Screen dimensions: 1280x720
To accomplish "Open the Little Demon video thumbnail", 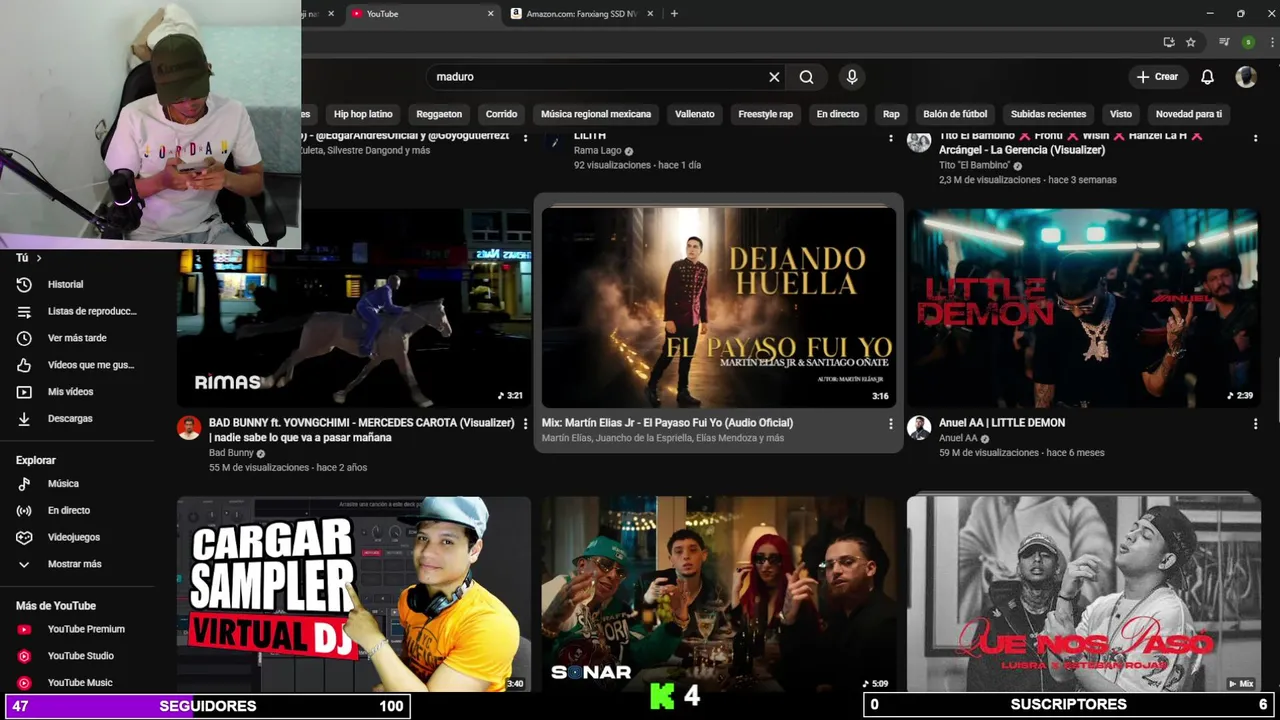I will click(1083, 307).
